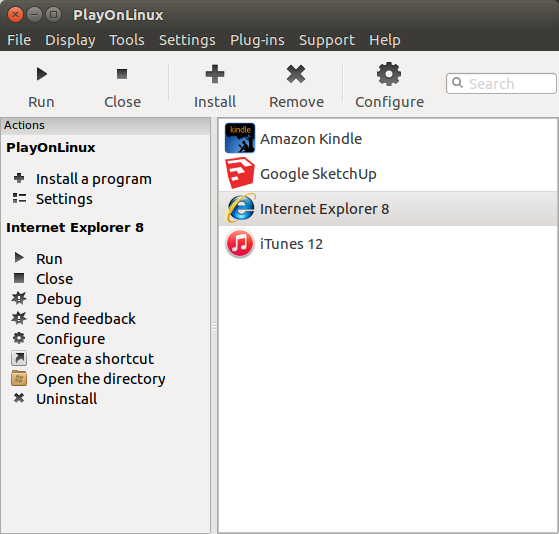This screenshot has width=559, height=534.
Task: Open the Display menu
Action: point(70,40)
